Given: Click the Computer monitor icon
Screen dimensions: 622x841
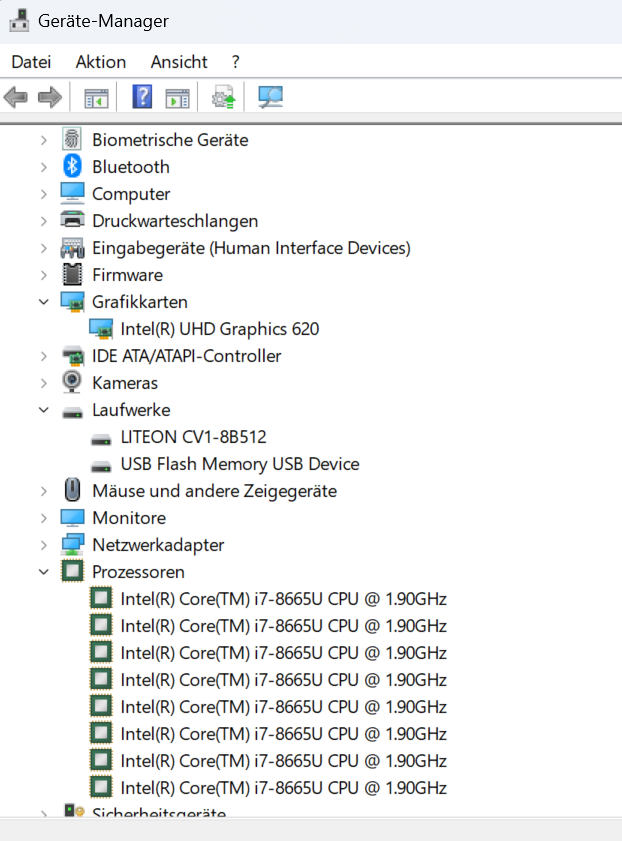Looking at the screenshot, I should pos(72,194).
